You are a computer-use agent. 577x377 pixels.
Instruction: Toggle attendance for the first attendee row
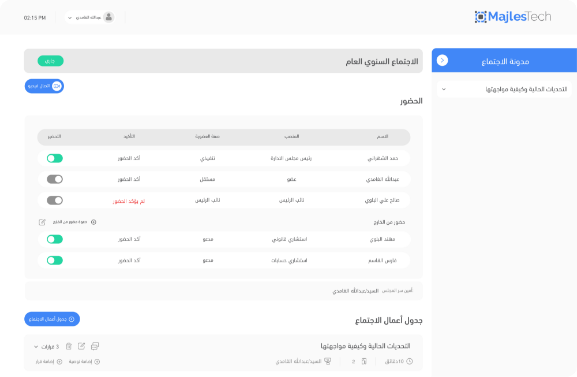click(54, 158)
